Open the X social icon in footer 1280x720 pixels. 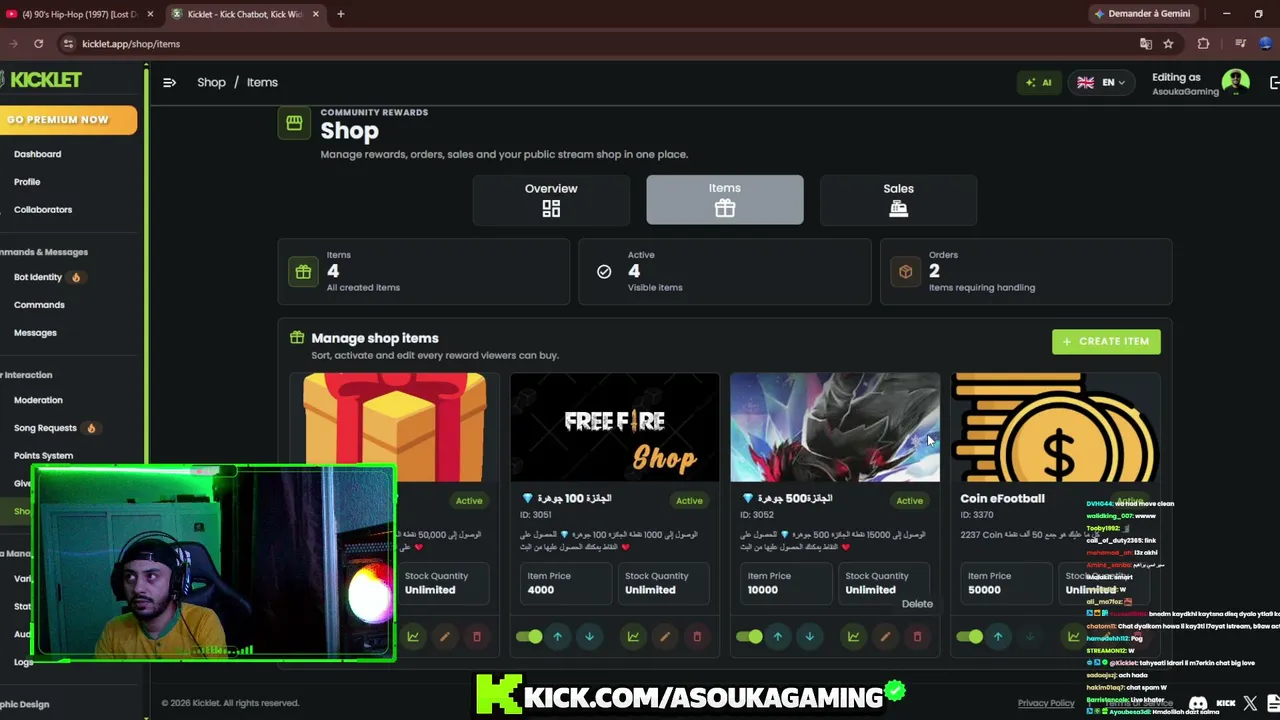tap(1250, 703)
